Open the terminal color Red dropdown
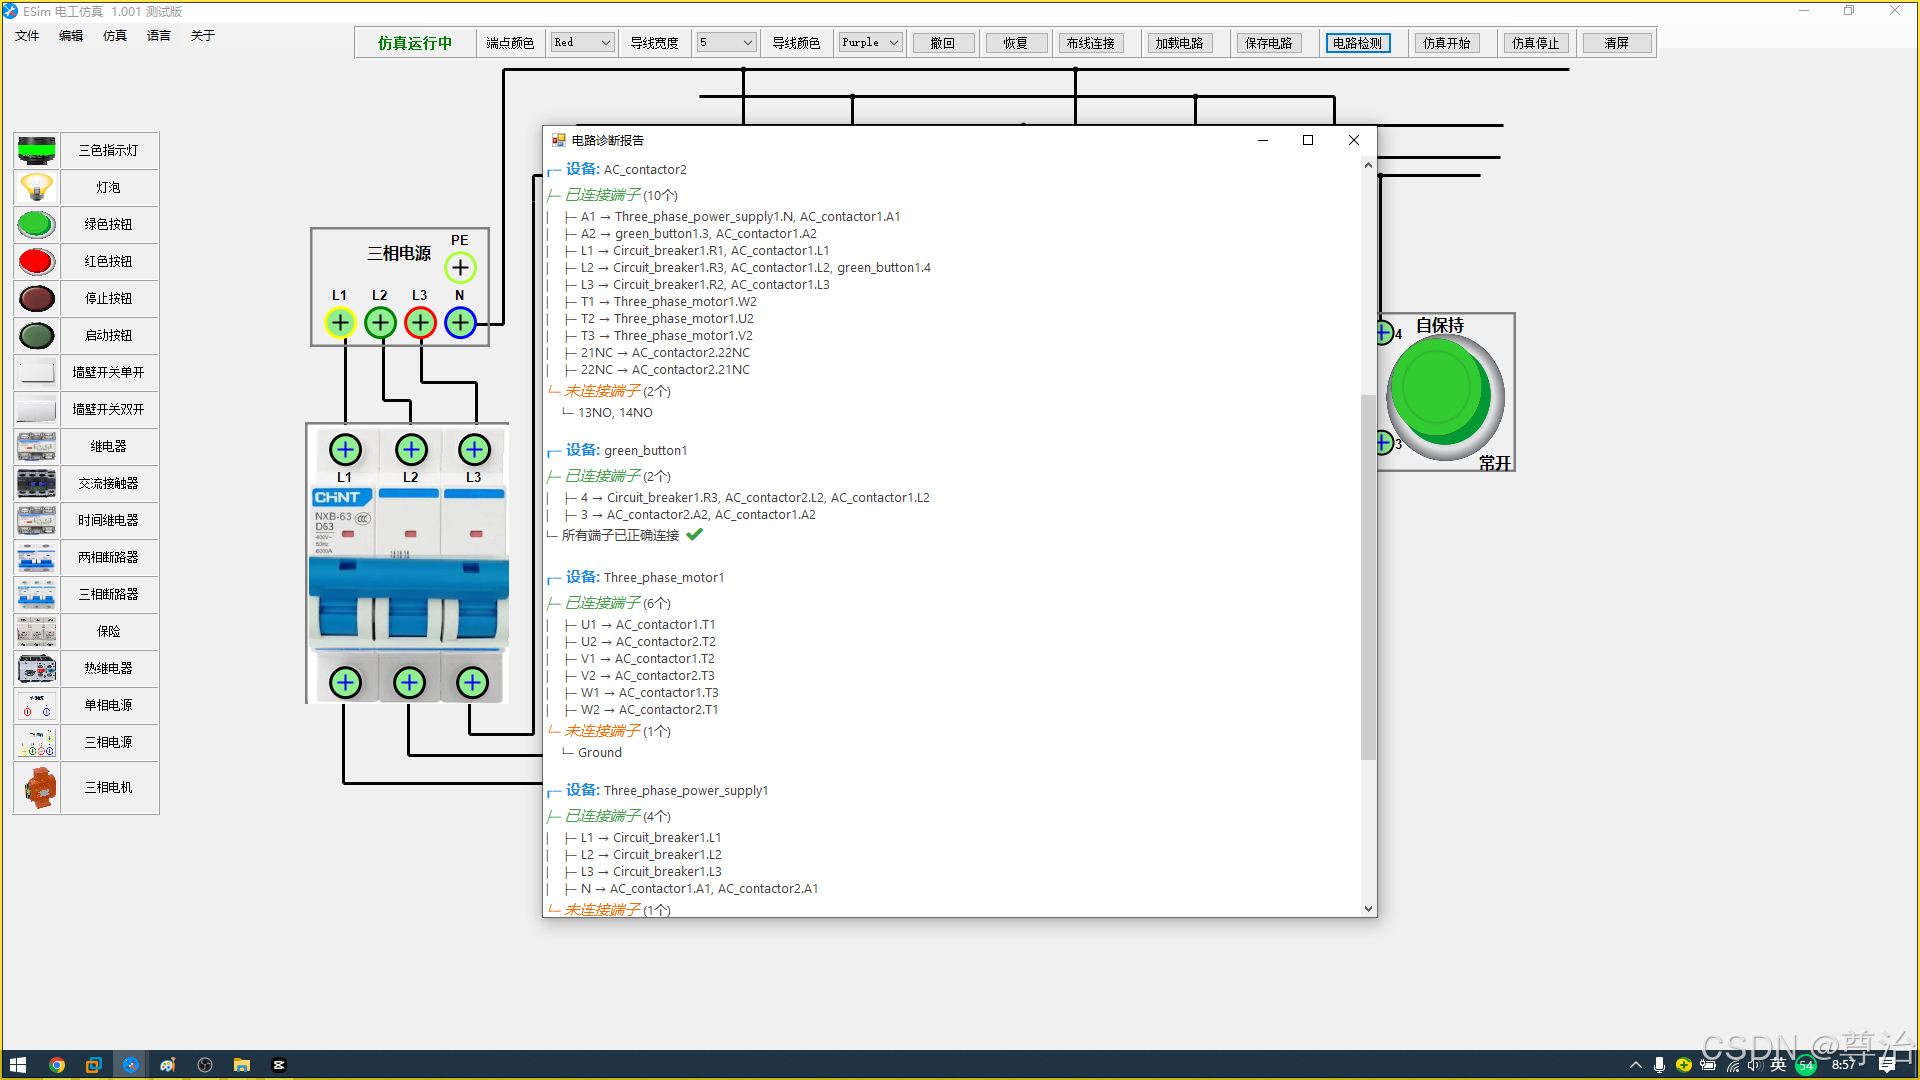The image size is (1920, 1080). (582, 43)
